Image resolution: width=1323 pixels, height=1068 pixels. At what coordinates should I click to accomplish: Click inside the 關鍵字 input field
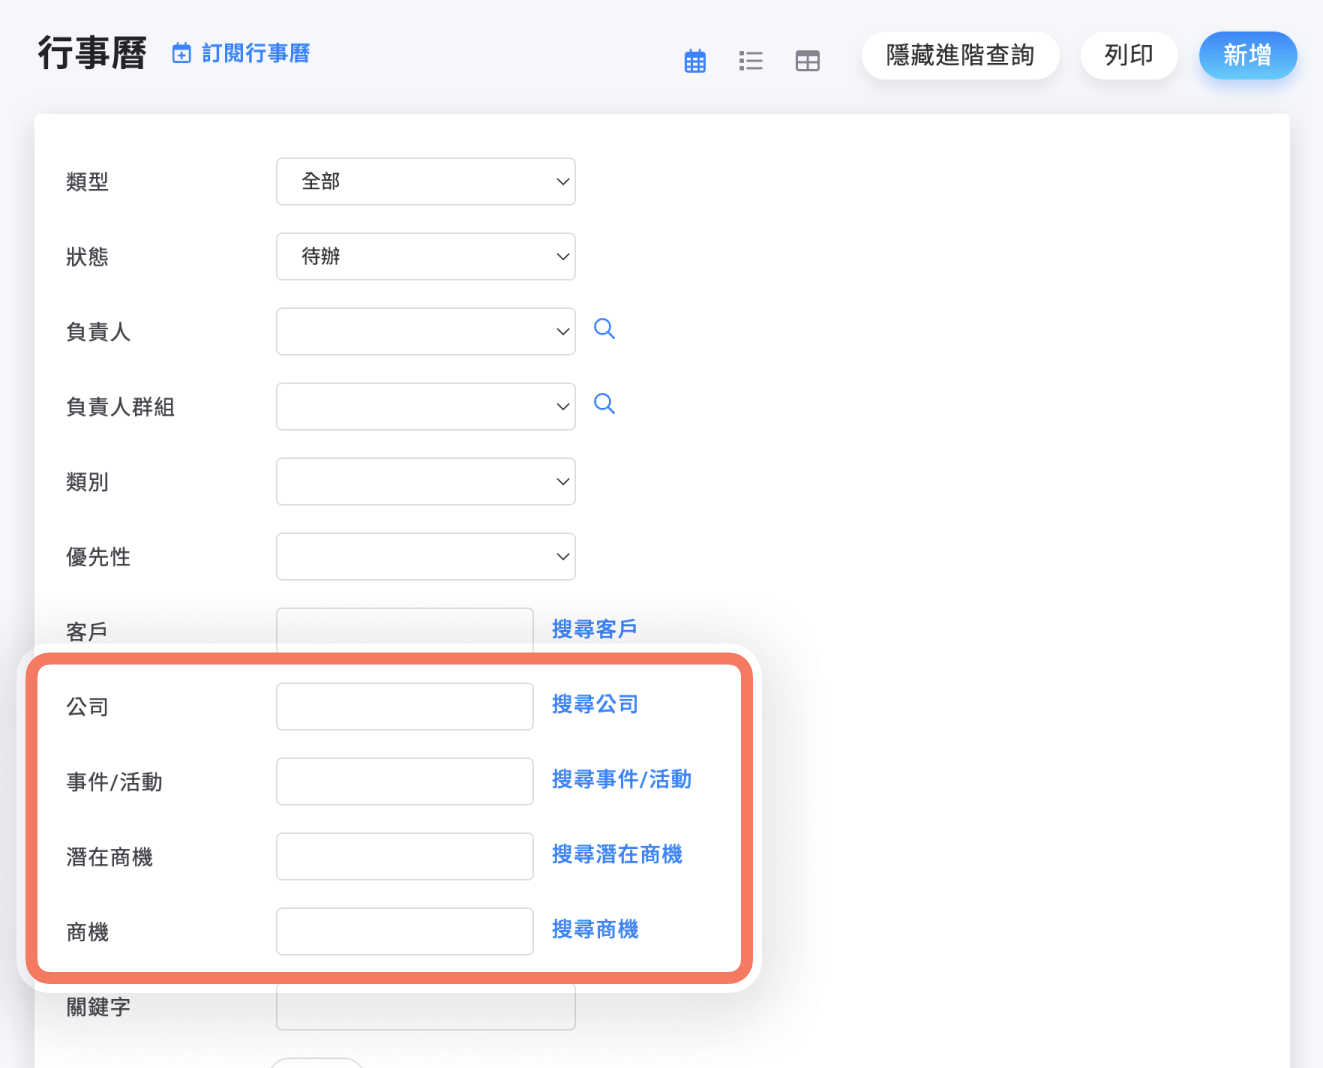pyautogui.click(x=425, y=1007)
